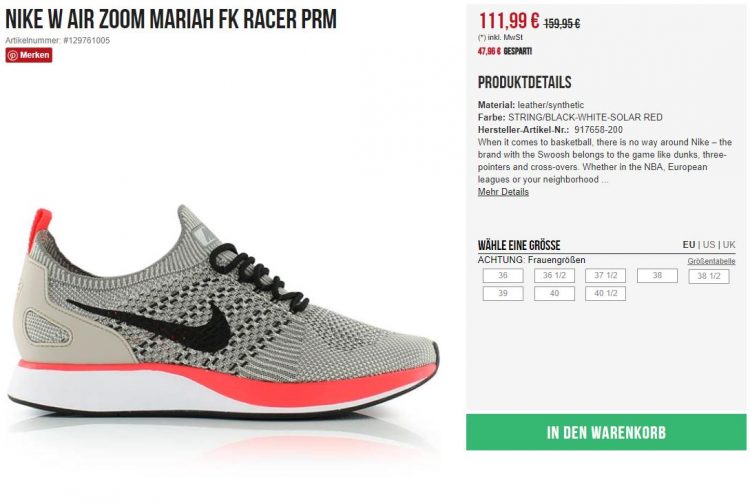Select size 38 1/2
The image size is (750, 502).
[709, 276]
